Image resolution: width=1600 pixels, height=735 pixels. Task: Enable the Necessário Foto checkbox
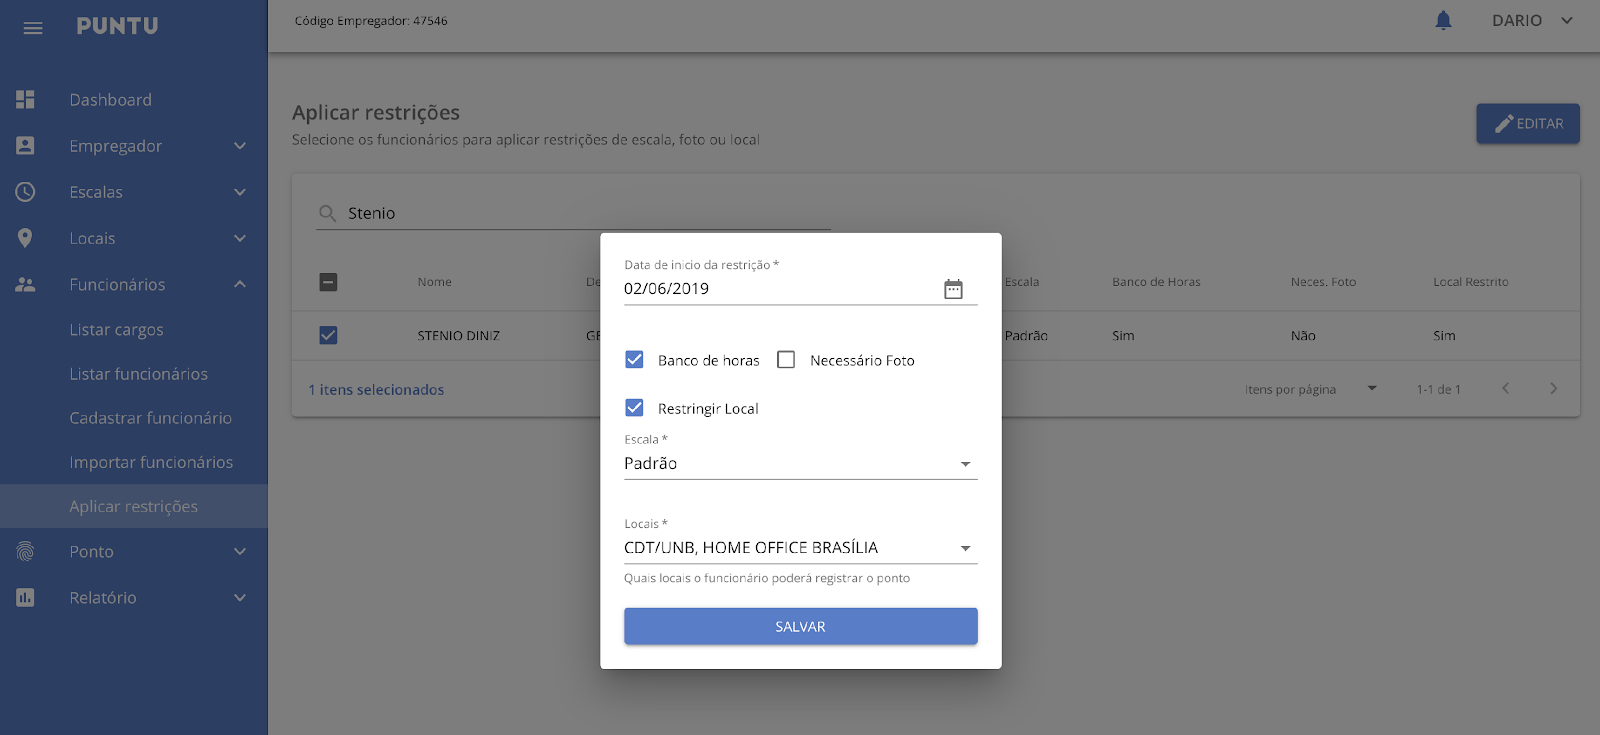point(786,360)
